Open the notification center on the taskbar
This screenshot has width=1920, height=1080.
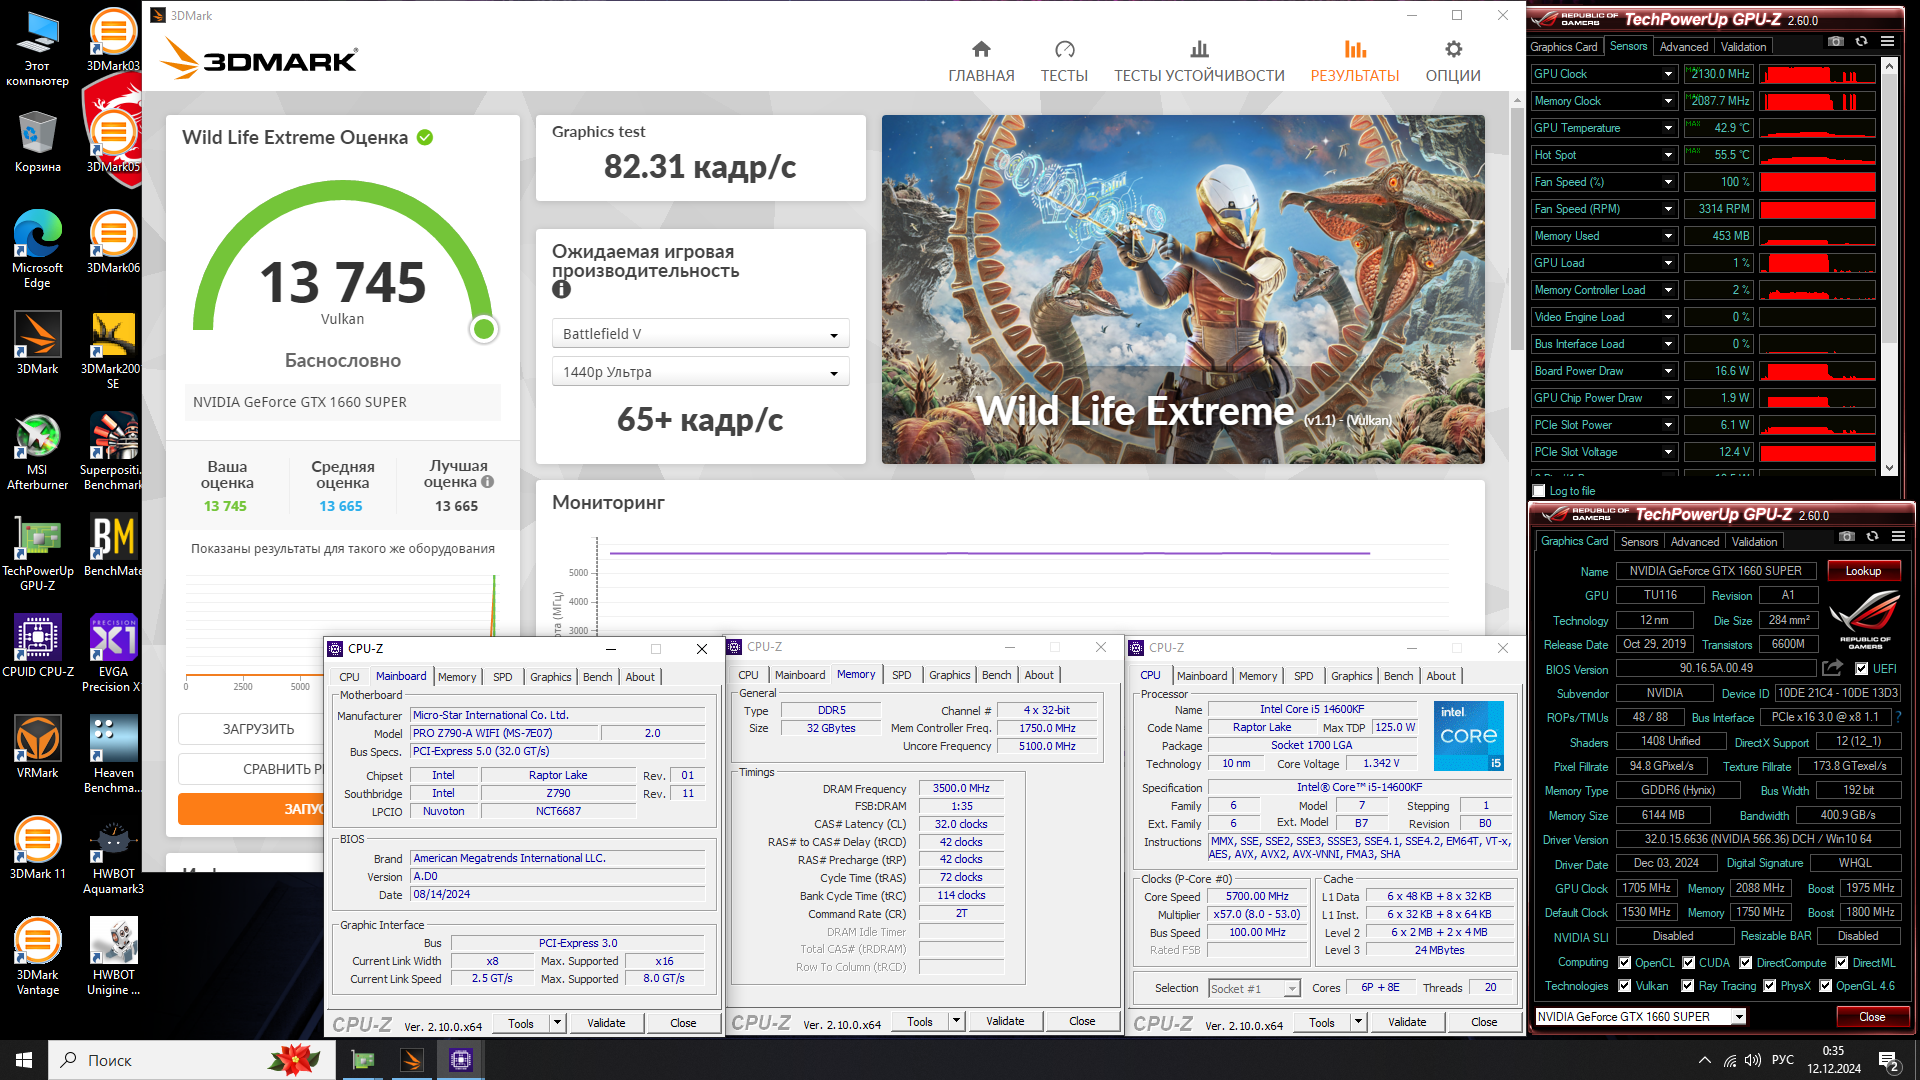(1888, 1060)
